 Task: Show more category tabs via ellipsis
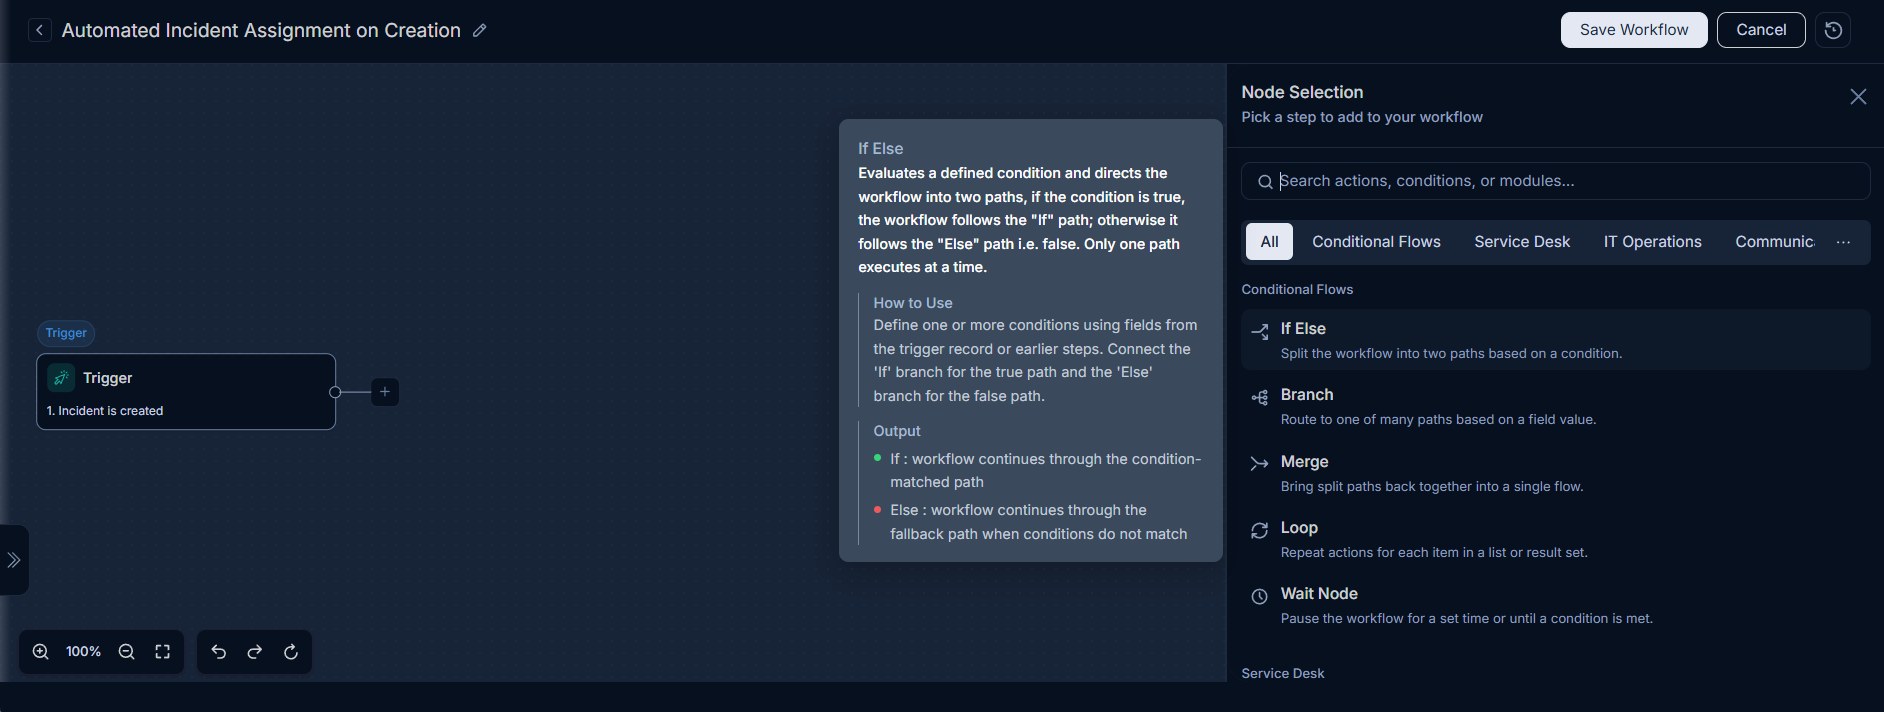click(x=1844, y=242)
